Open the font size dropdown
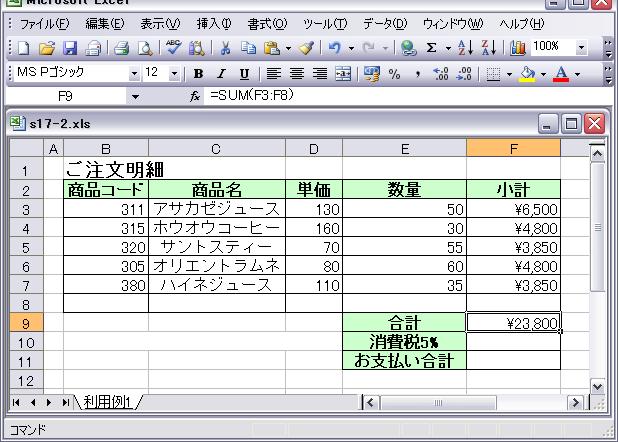Screen dimensions: 618x442 (174, 74)
